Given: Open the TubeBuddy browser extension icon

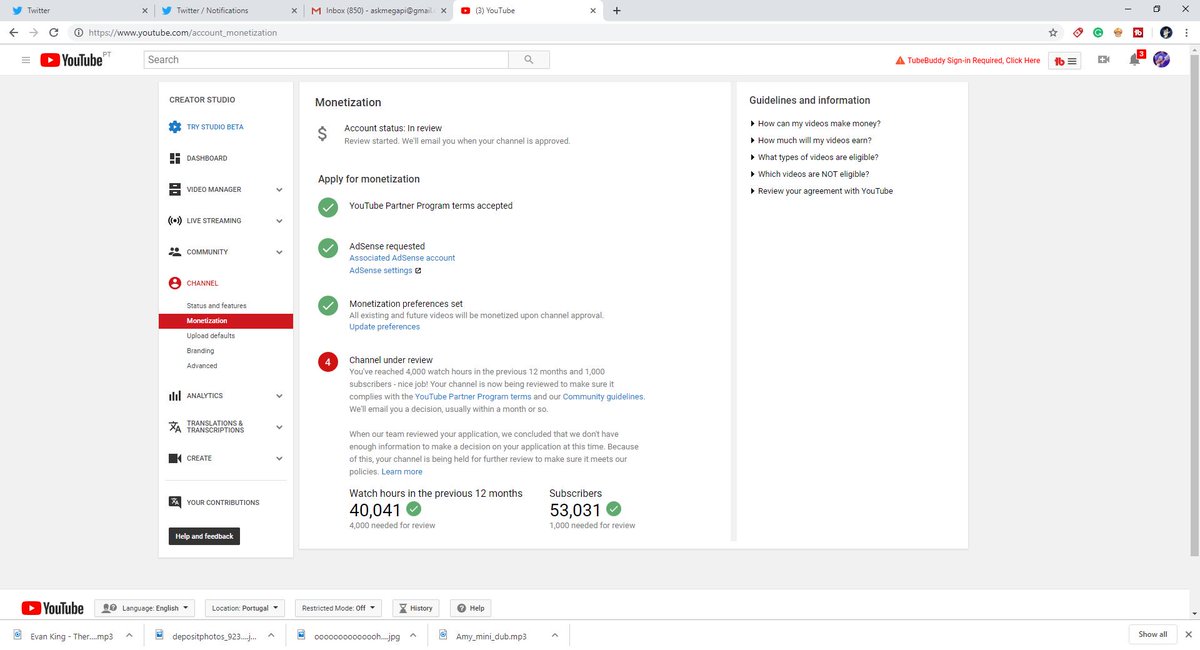Looking at the screenshot, I should pos(1138,32).
